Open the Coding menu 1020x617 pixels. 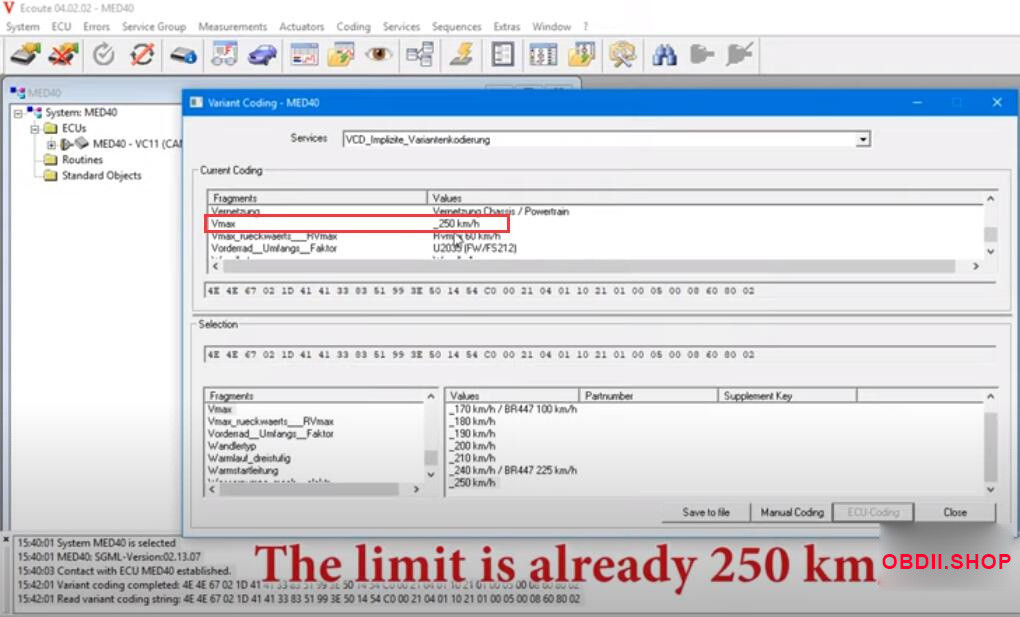[353, 27]
